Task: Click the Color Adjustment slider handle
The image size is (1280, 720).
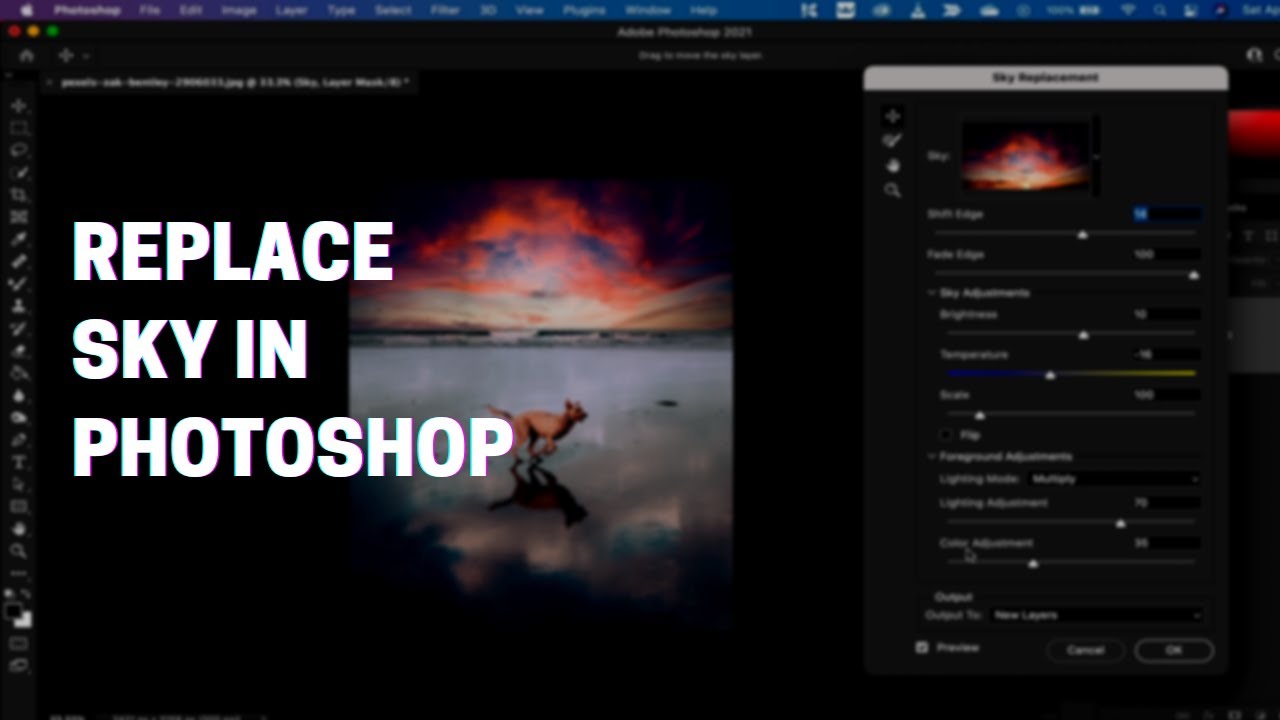Action: tap(1033, 564)
